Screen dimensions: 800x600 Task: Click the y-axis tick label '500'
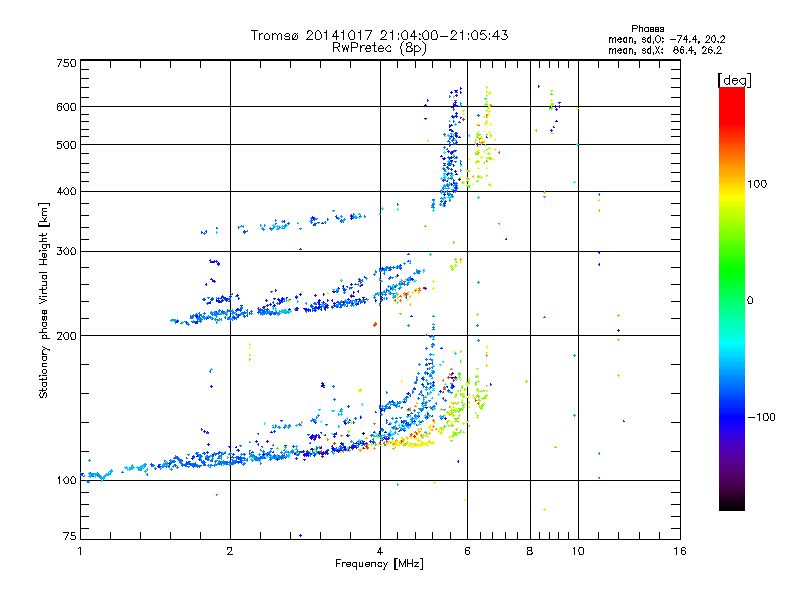[67, 145]
